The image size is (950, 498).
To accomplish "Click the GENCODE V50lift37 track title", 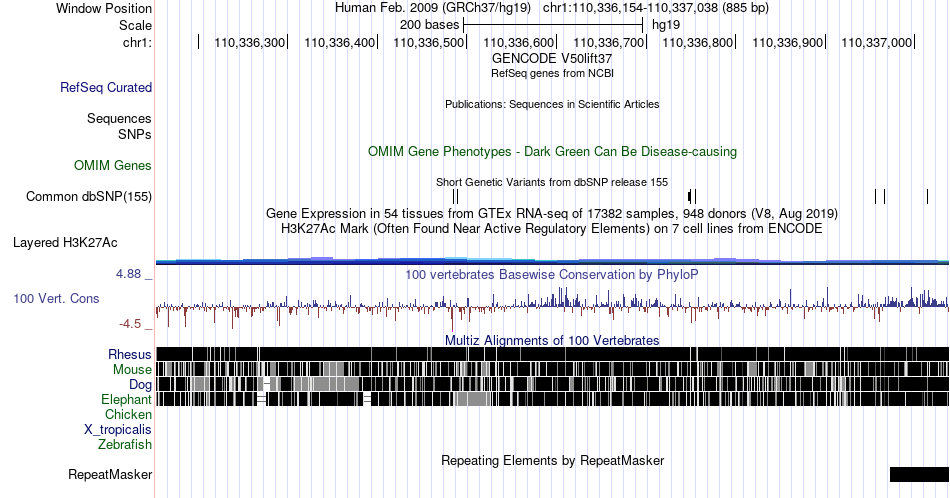I will pyautogui.click(x=552, y=58).
